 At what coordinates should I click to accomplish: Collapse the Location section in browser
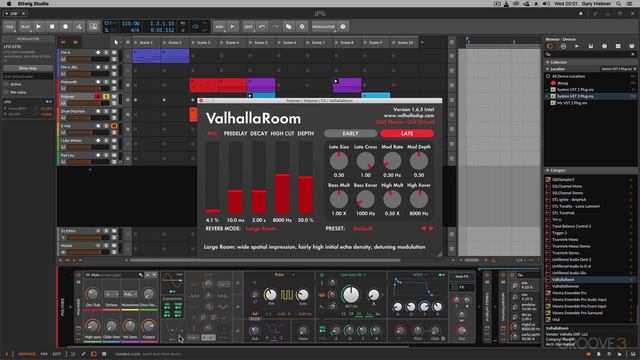548,69
